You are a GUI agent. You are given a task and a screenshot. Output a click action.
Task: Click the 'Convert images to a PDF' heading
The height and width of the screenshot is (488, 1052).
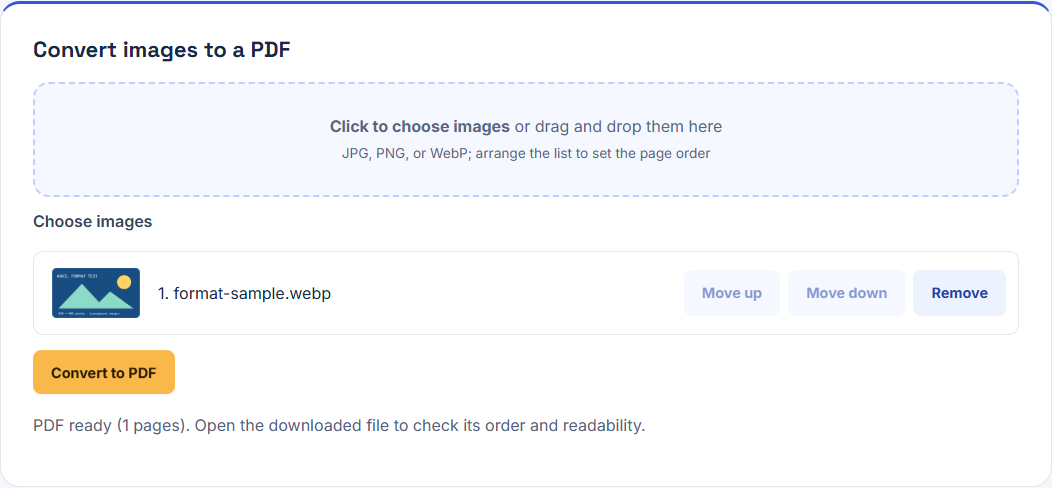162,50
